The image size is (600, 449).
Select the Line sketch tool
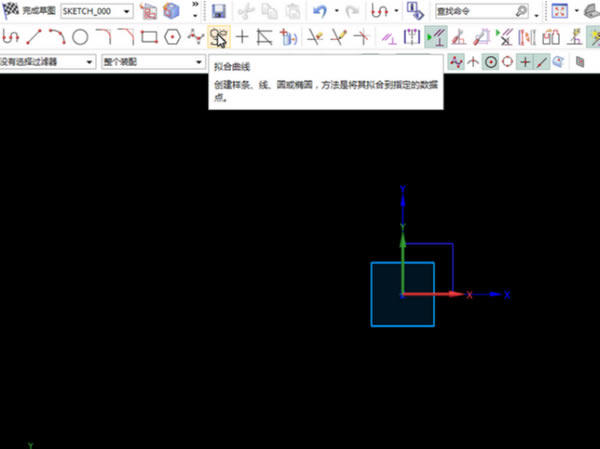tap(34, 37)
